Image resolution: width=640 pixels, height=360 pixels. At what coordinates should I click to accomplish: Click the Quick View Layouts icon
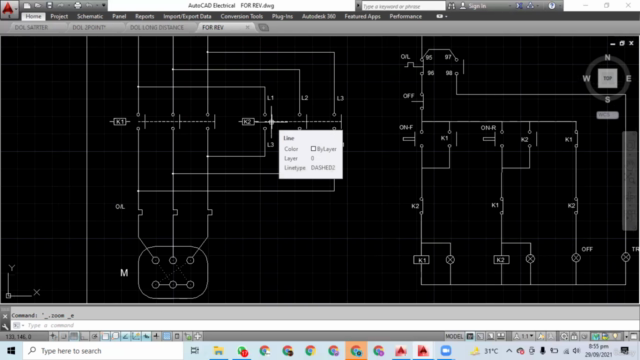[490, 337]
